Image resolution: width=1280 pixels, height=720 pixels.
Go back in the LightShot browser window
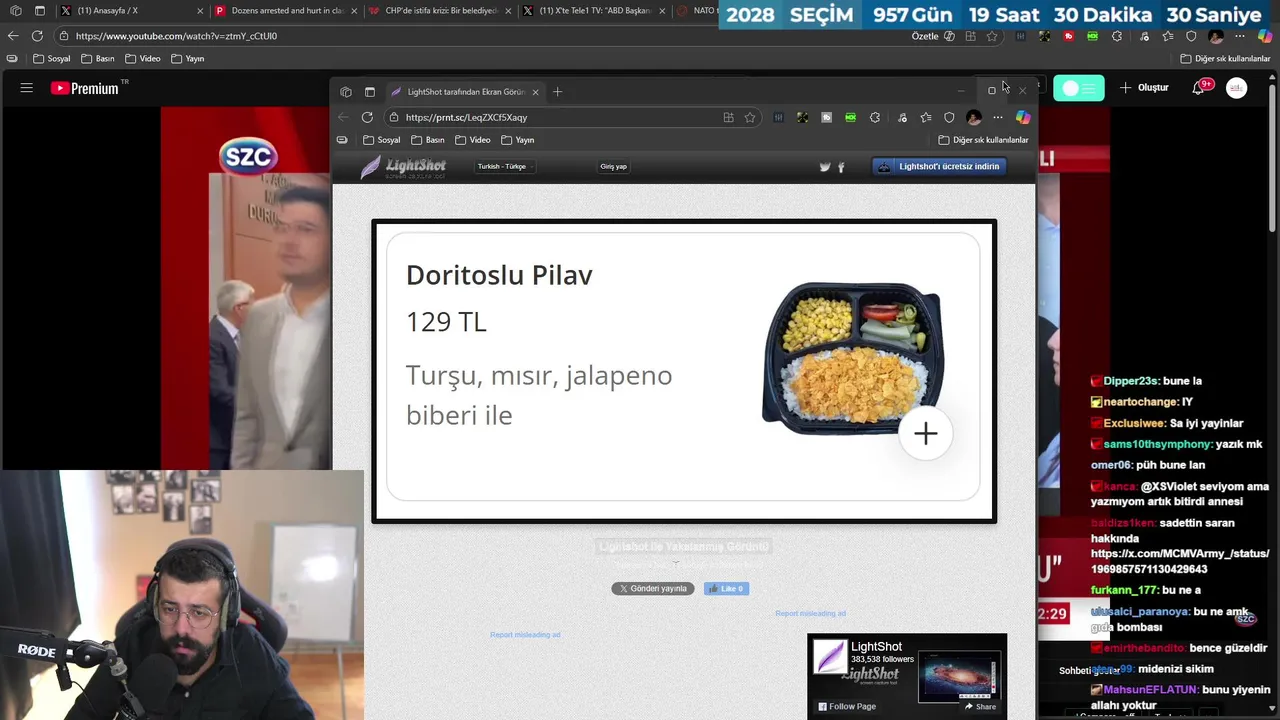click(344, 117)
